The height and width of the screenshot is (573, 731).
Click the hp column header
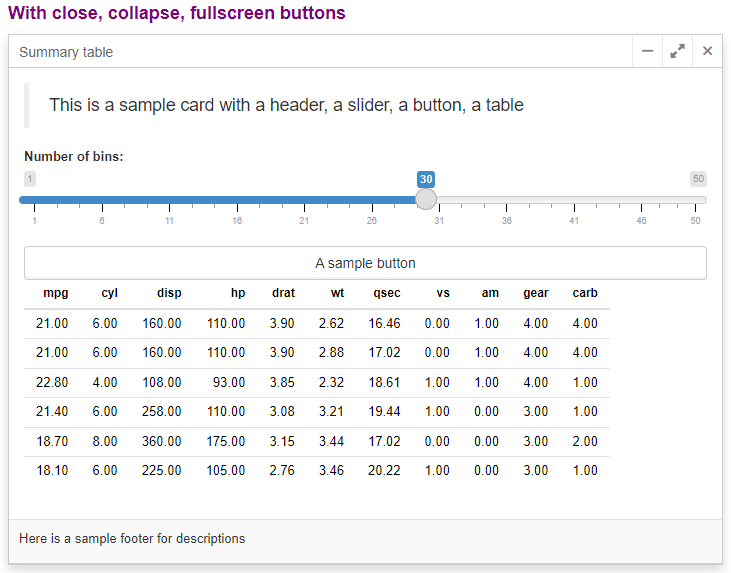pos(238,293)
